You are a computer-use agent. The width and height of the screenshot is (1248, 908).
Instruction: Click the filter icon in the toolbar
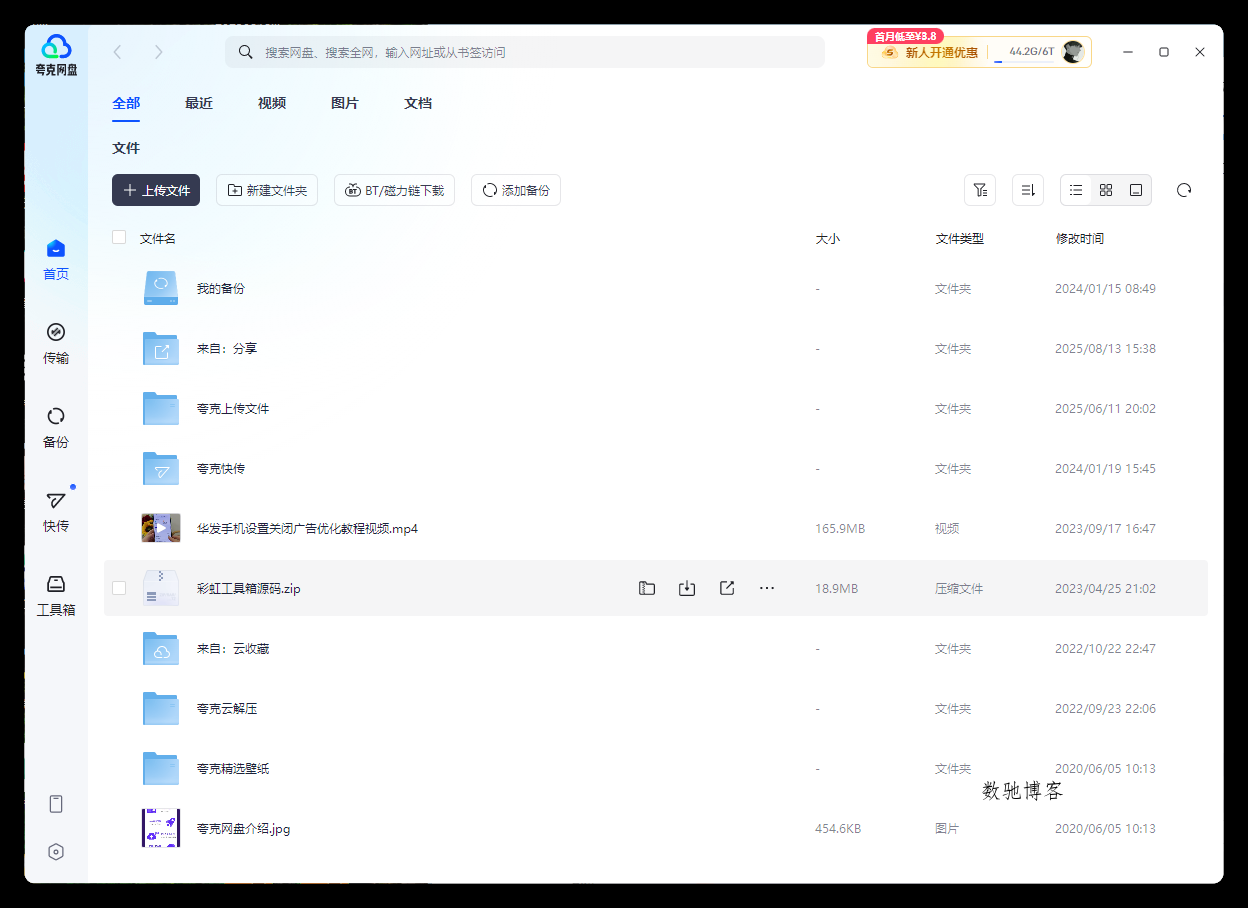pyautogui.click(x=980, y=190)
